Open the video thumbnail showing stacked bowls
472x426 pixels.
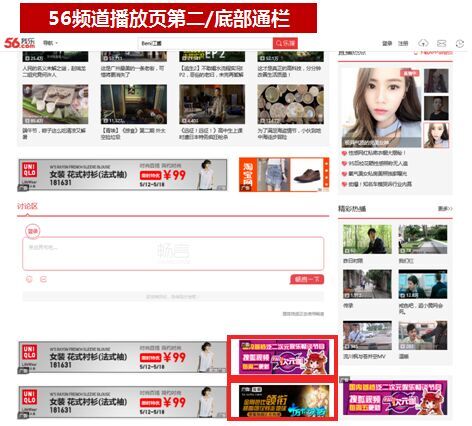(290, 104)
